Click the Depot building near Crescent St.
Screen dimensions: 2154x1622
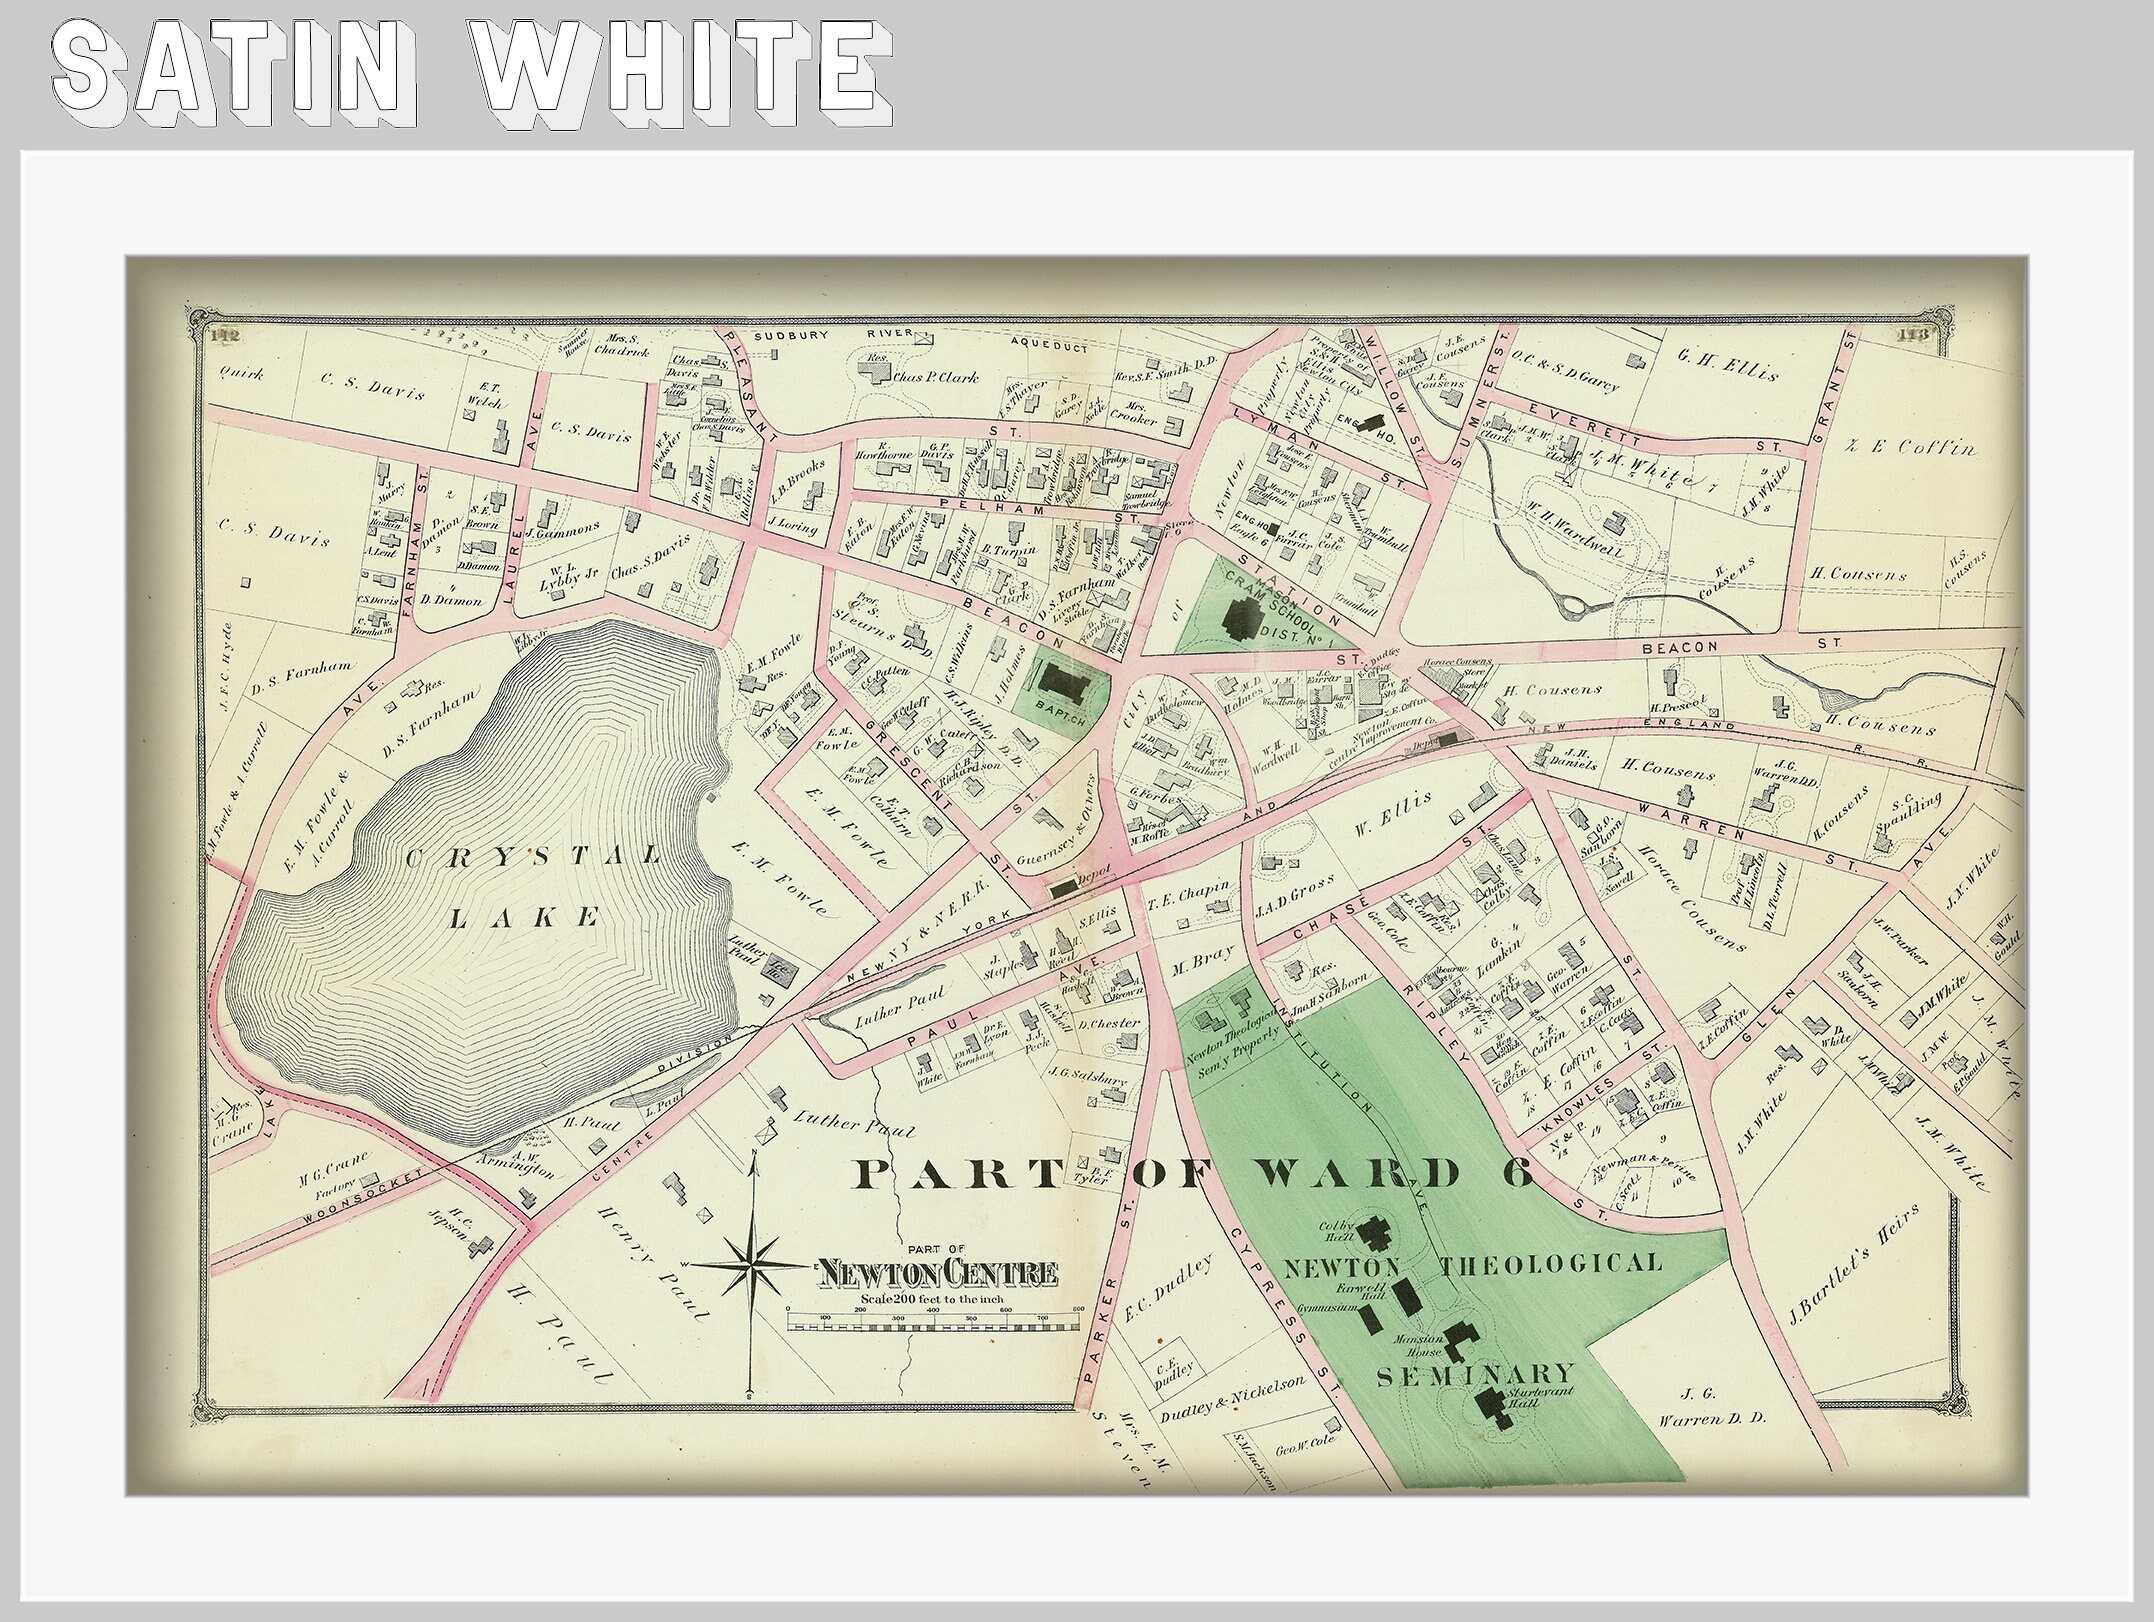[x=1063, y=887]
